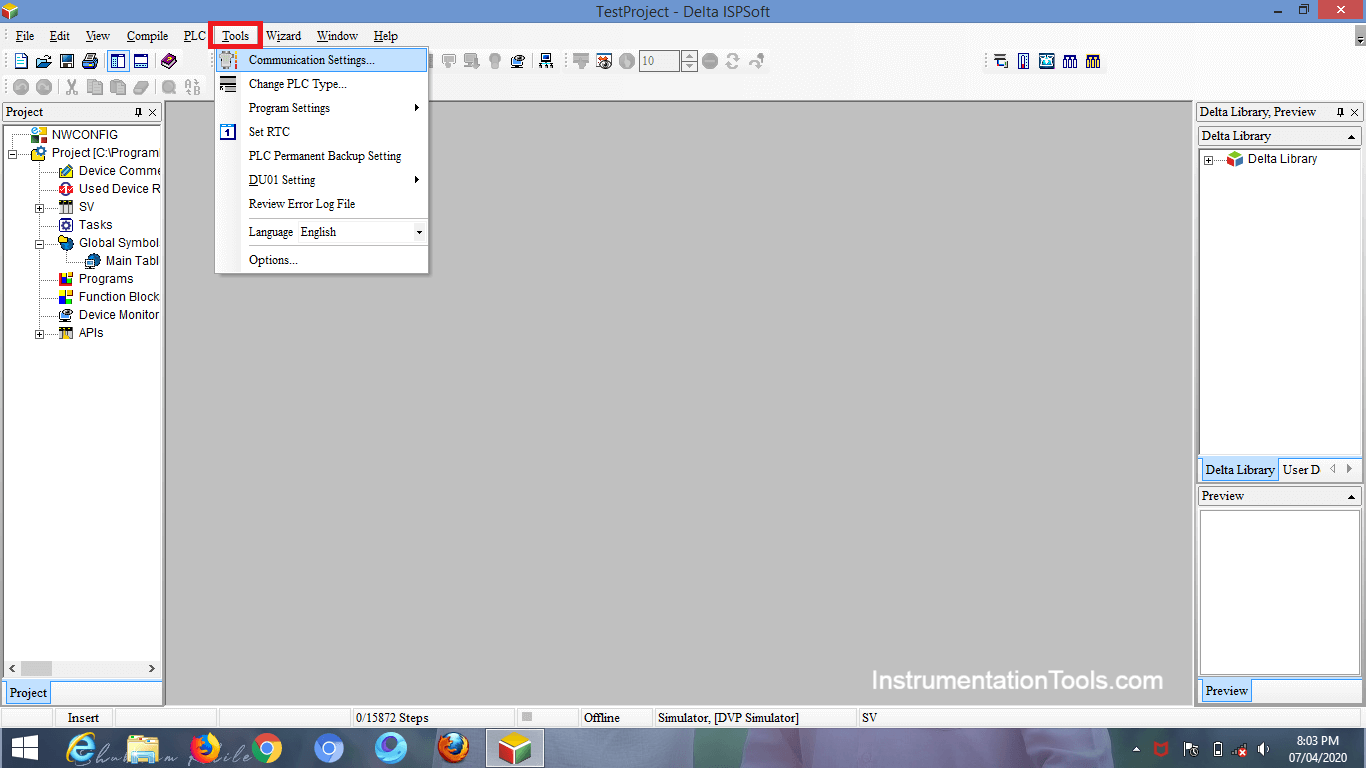The height and width of the screenshot is (768, 1366).
Task: Click the volume speaker tray icon
Action: point(1264,749)
